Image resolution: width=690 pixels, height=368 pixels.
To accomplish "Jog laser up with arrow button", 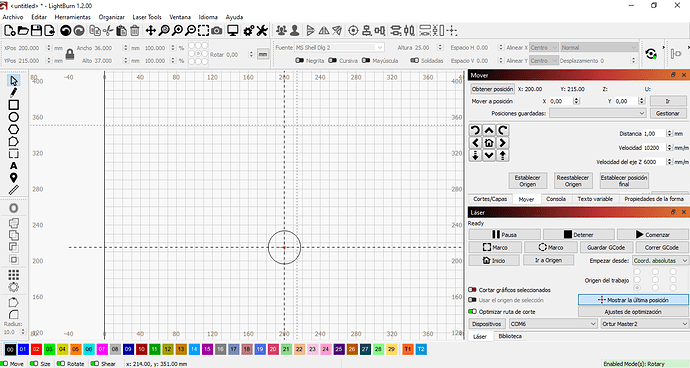I will (x=489, y=130).
